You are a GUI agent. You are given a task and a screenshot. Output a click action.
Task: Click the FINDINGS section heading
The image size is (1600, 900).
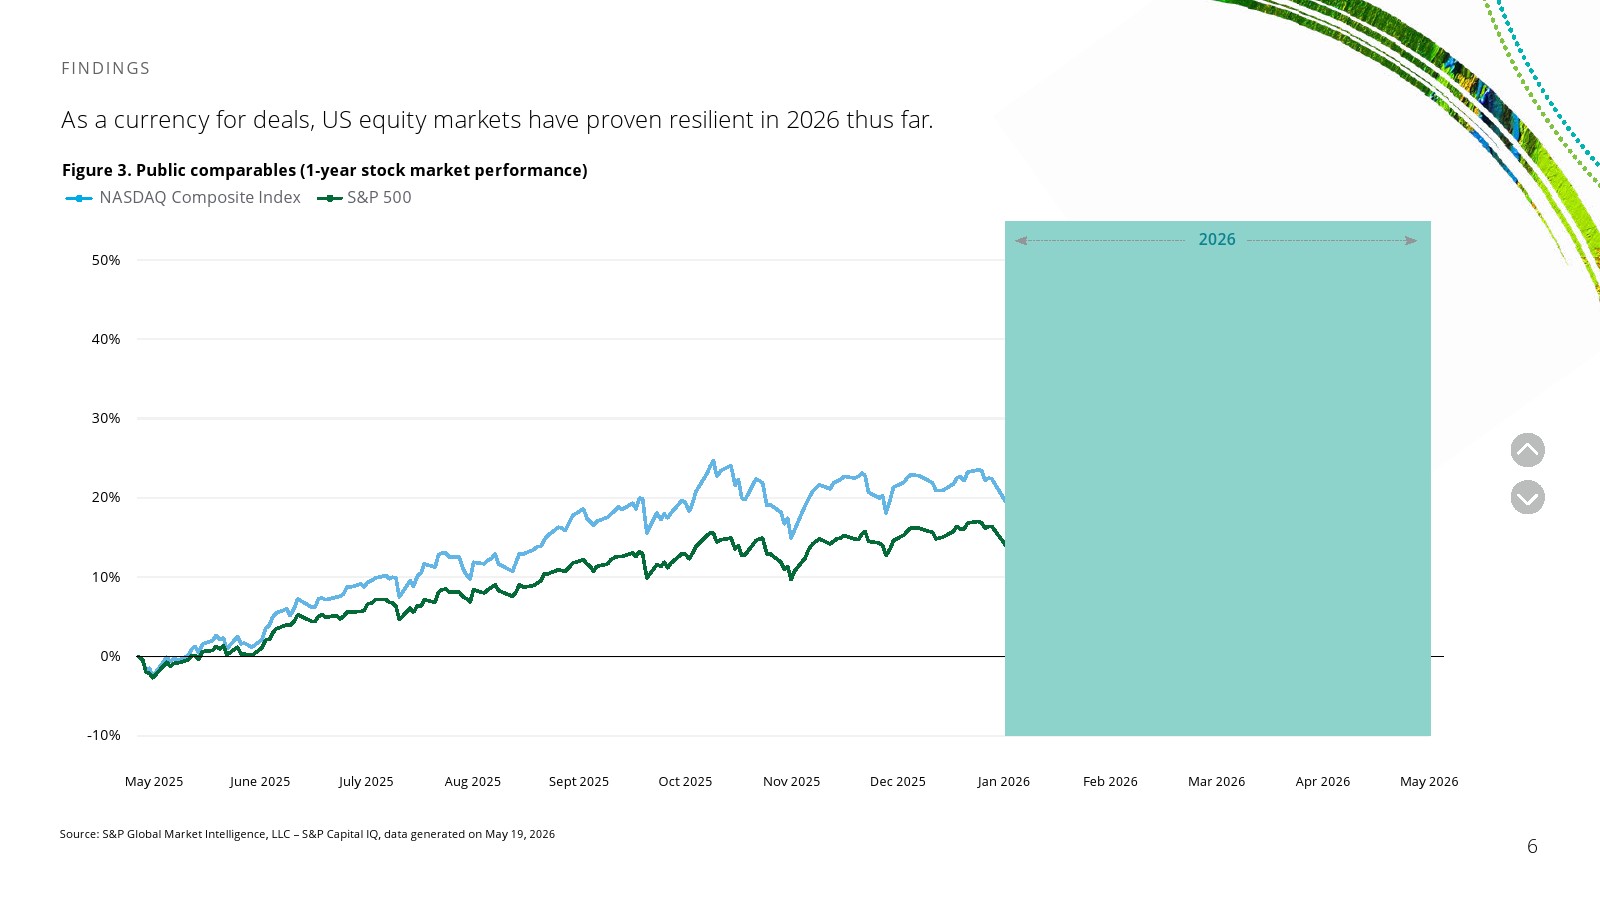pos(106,68)
